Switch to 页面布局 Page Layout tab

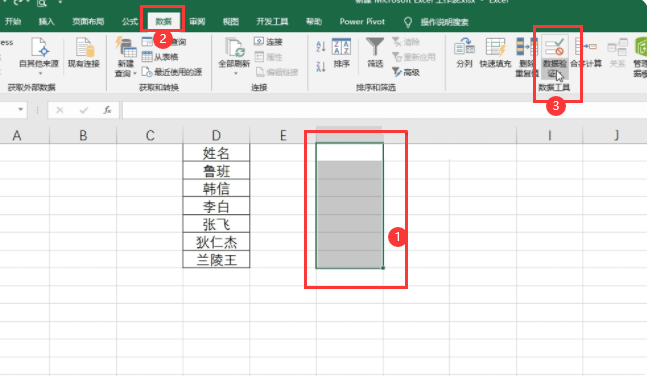pos(88,22)
